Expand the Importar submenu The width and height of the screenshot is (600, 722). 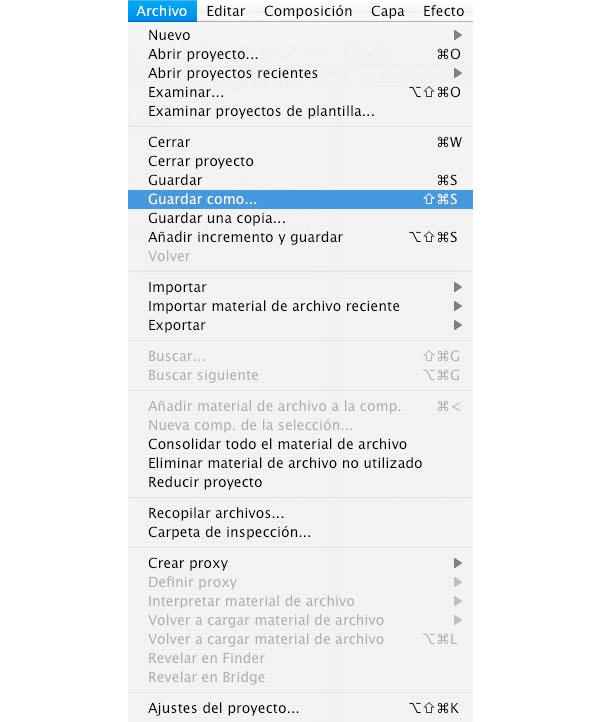pos(457,287)
